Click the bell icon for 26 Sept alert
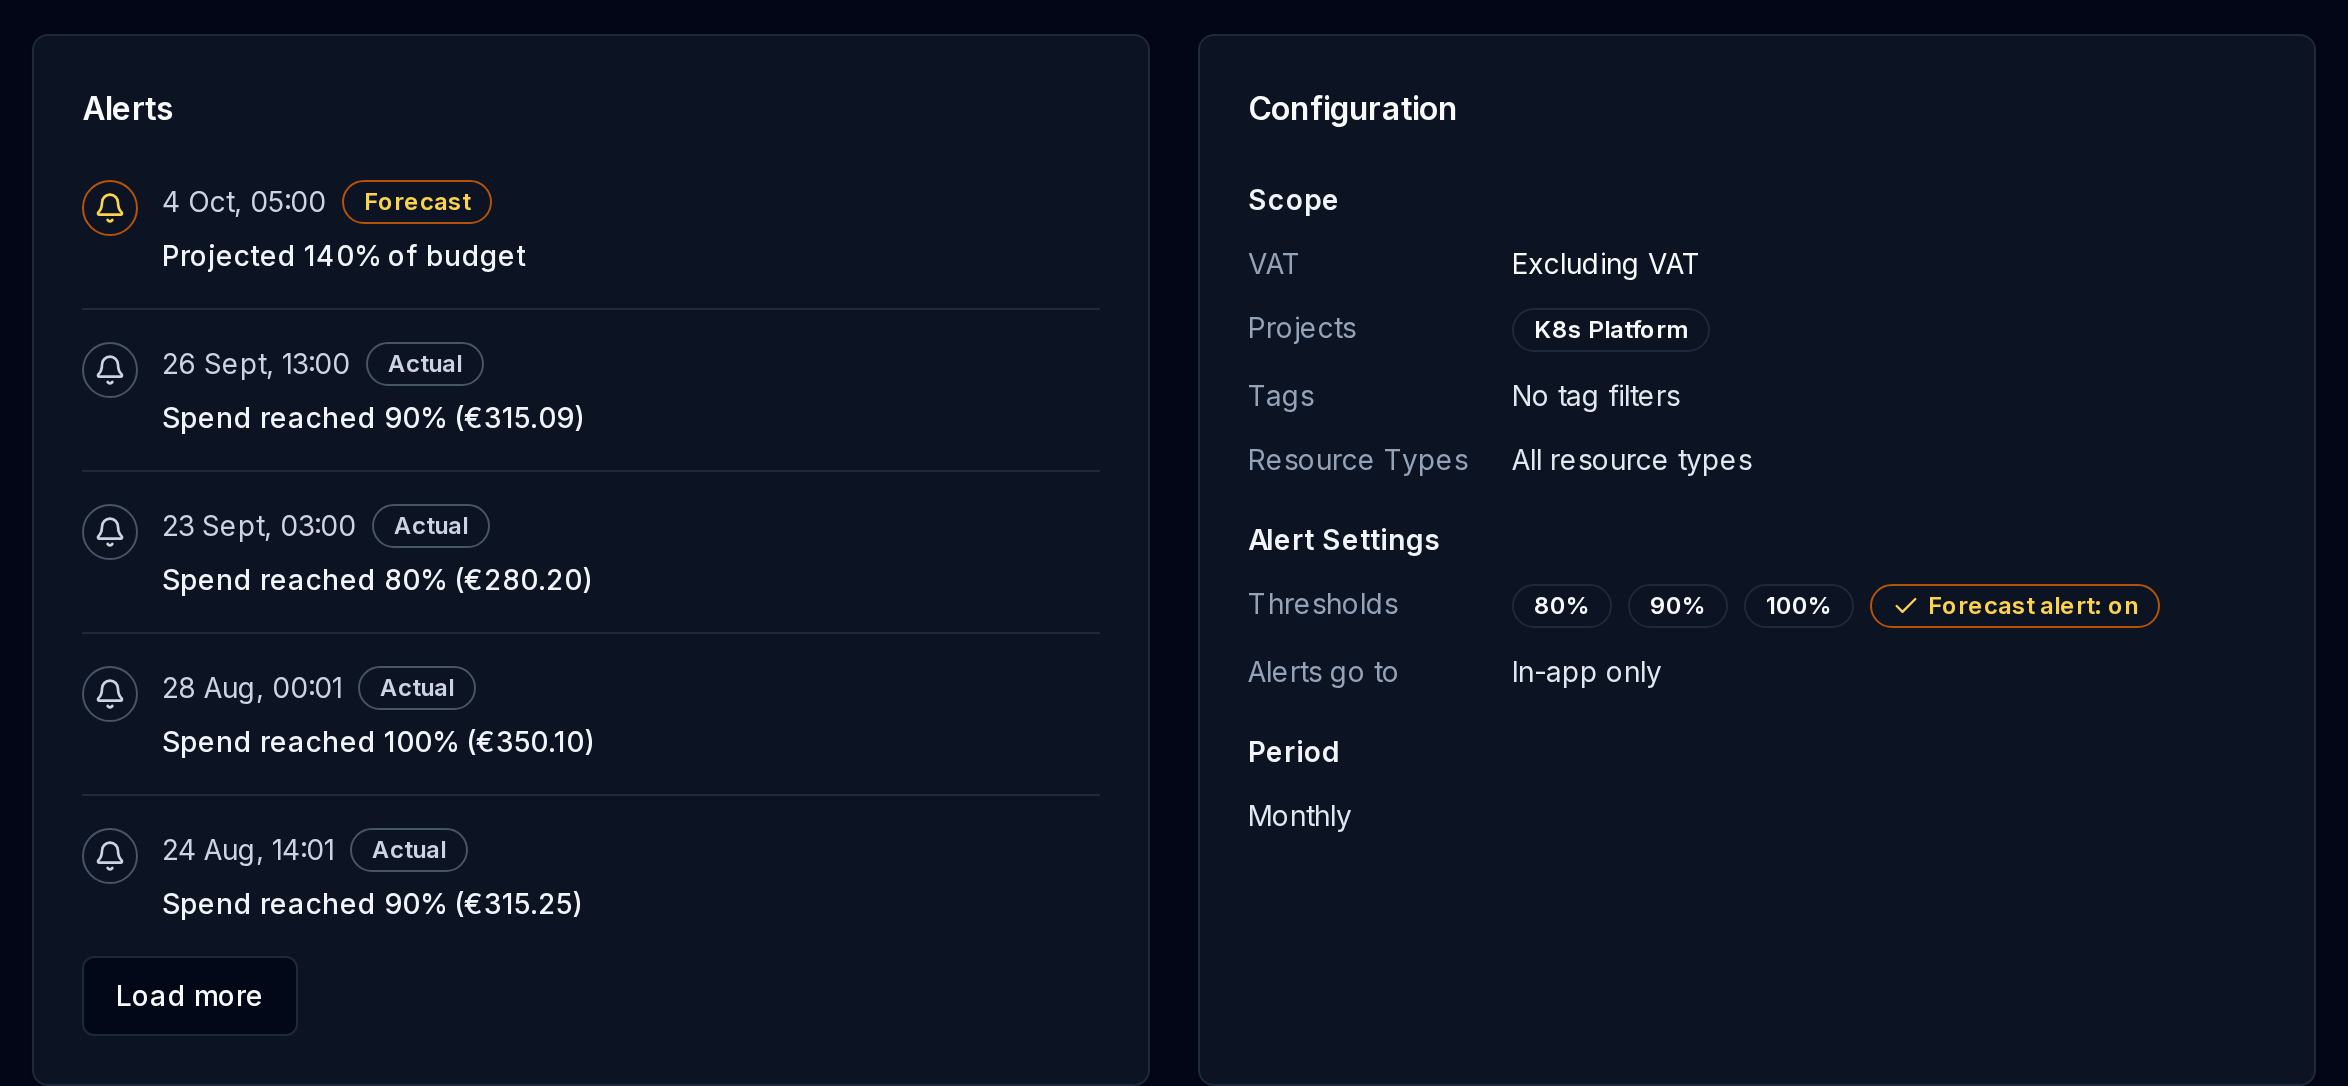The height and width of the screenshot is (1086, 2348). (110, 370)
